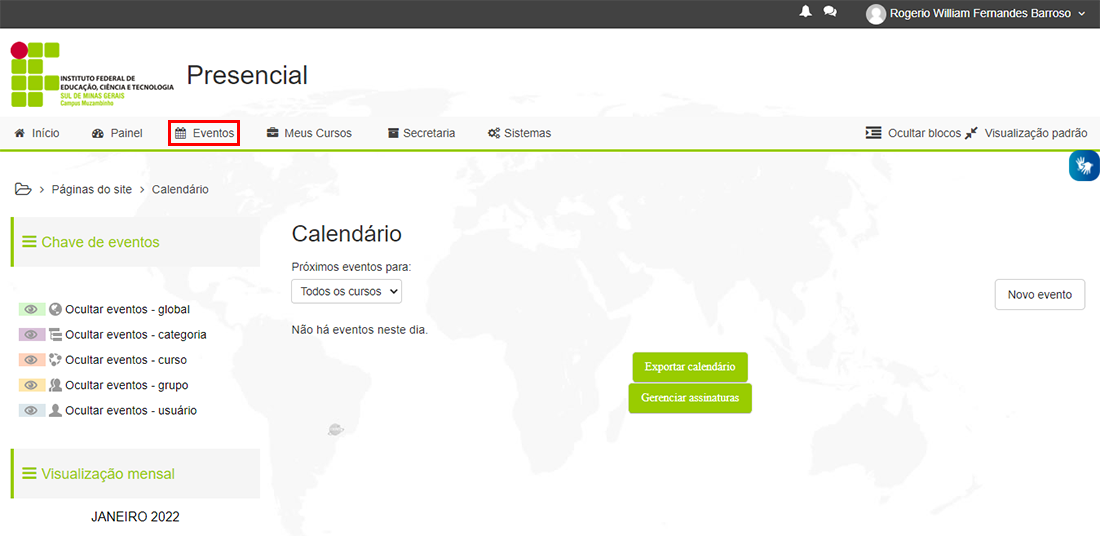Click Ocultar eventos - categoria link
The height and width of the screenshot is (536, 1100).
click(x=136, y=335)
